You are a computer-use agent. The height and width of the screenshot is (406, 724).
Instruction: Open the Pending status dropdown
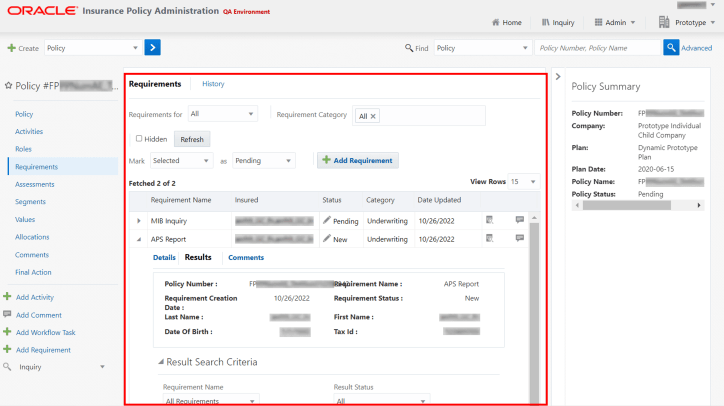click(x=264, y=160)
